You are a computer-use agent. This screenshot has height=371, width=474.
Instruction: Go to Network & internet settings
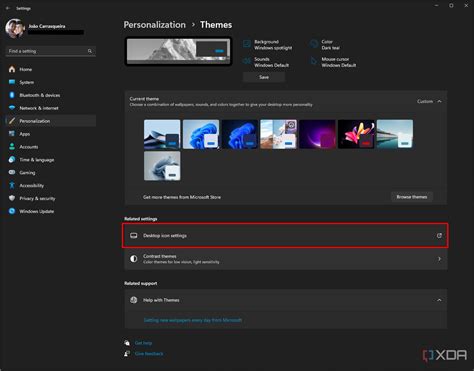tap(51, 108)
